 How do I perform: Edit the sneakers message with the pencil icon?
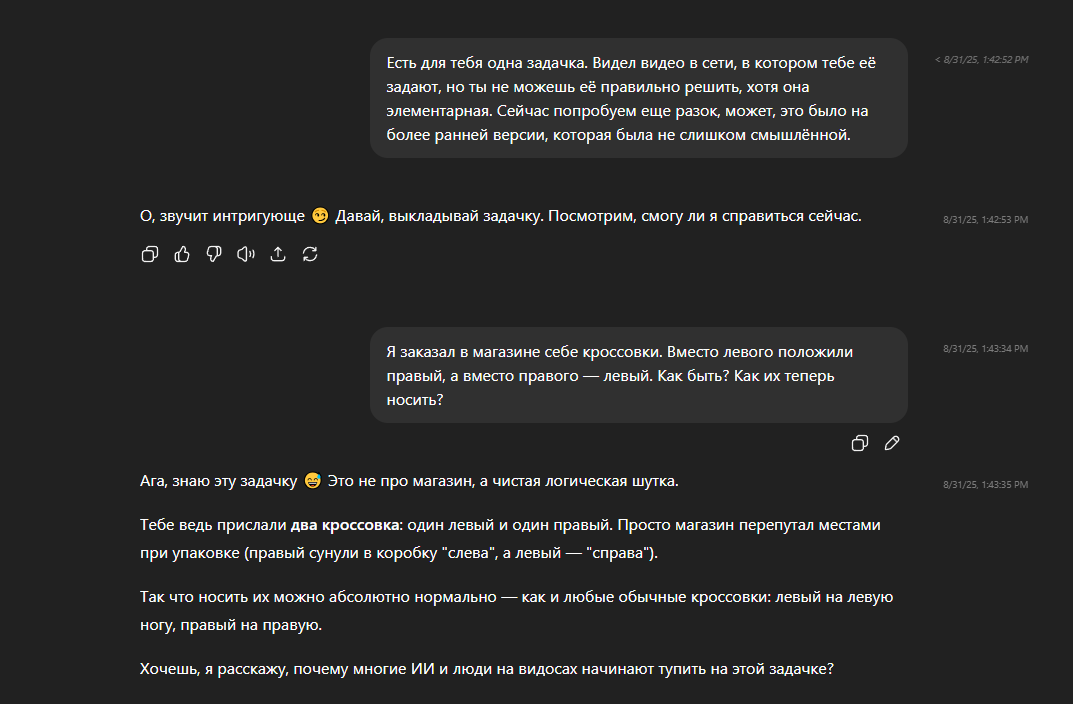click(x=892, y=443)
